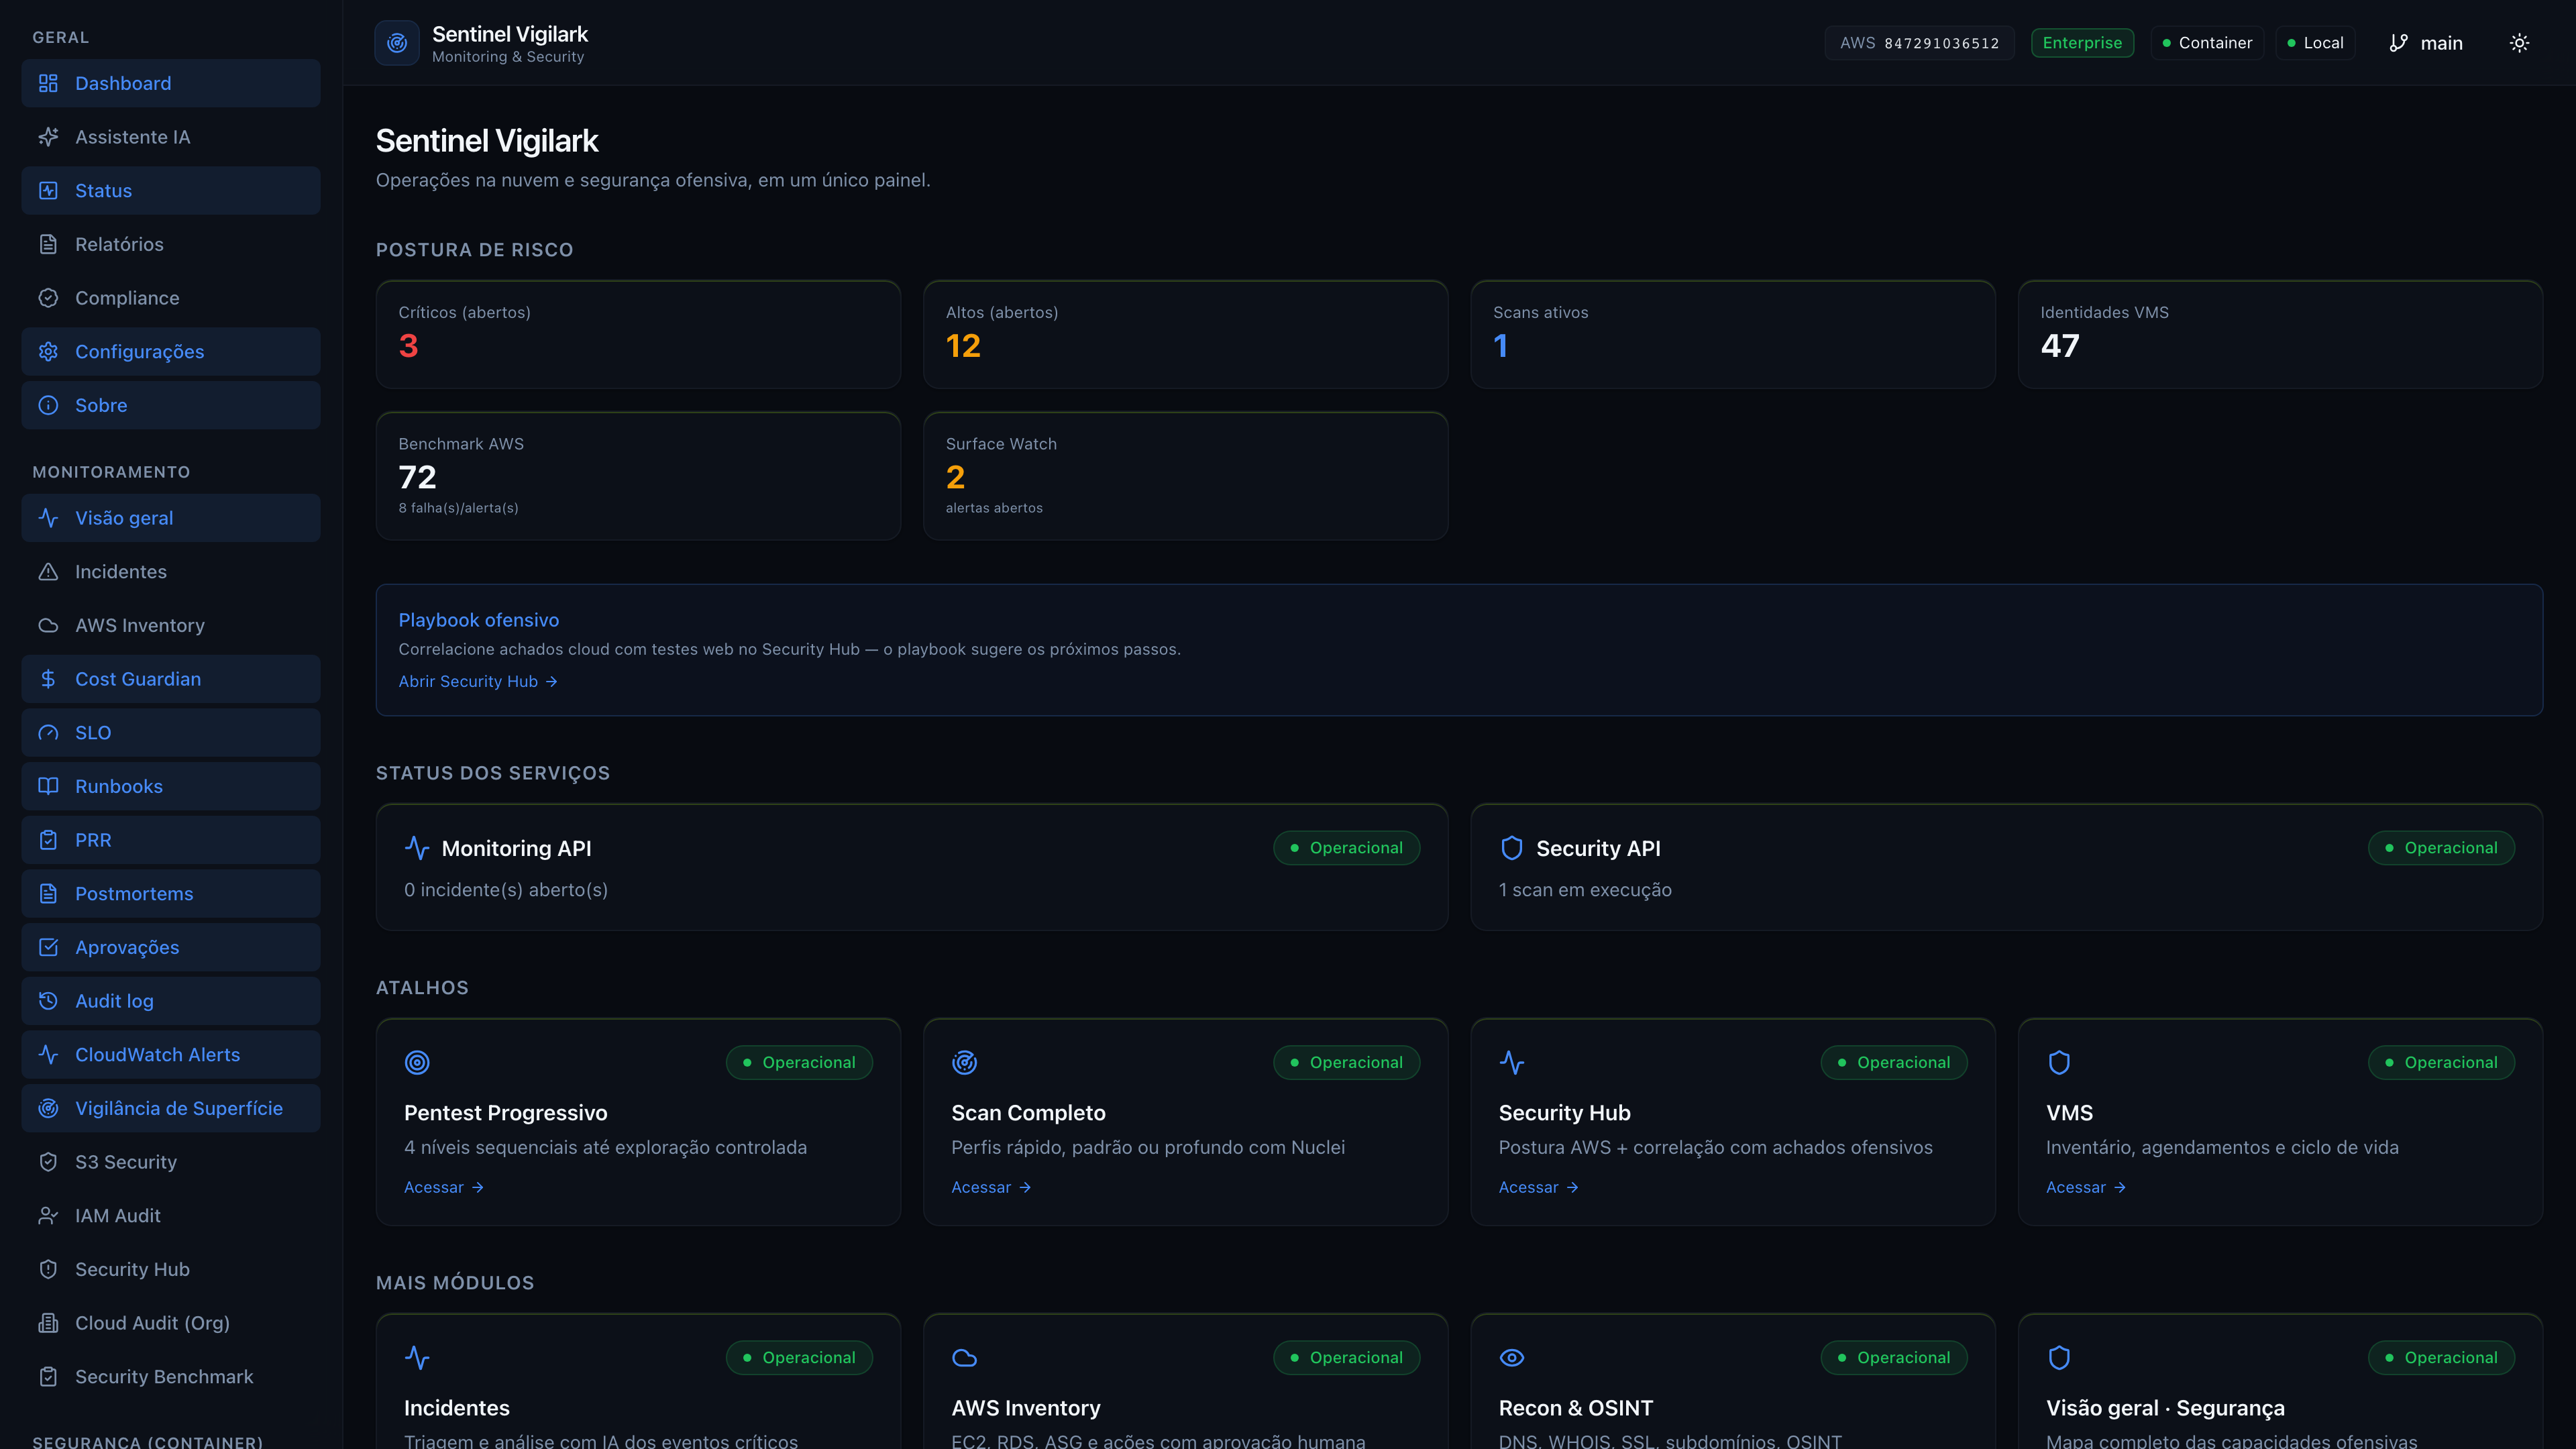Screen dimensions: 2576x1449
Task: Click the Incidentes card pulse icon
Action: pyautogui.click(x=417, y=1357)
